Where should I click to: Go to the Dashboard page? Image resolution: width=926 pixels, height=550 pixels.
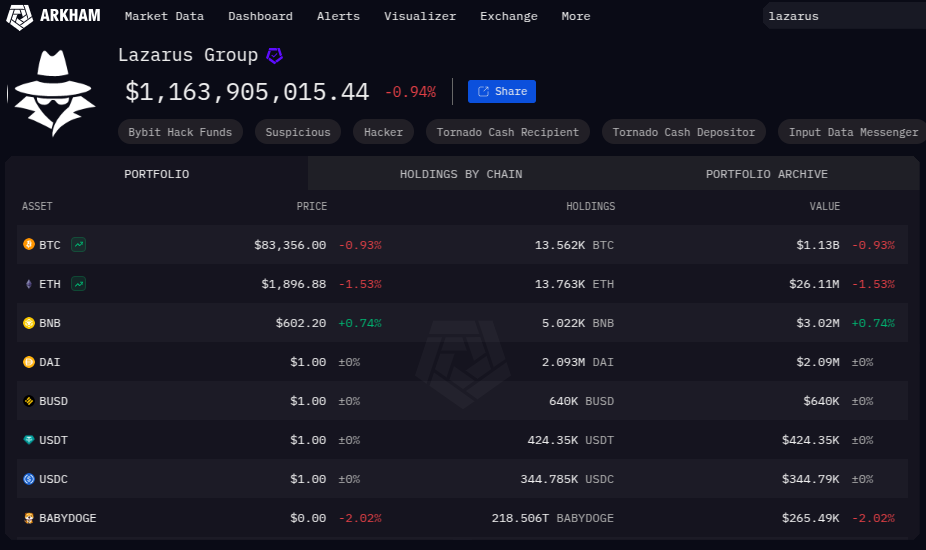[x=260, y=16]
